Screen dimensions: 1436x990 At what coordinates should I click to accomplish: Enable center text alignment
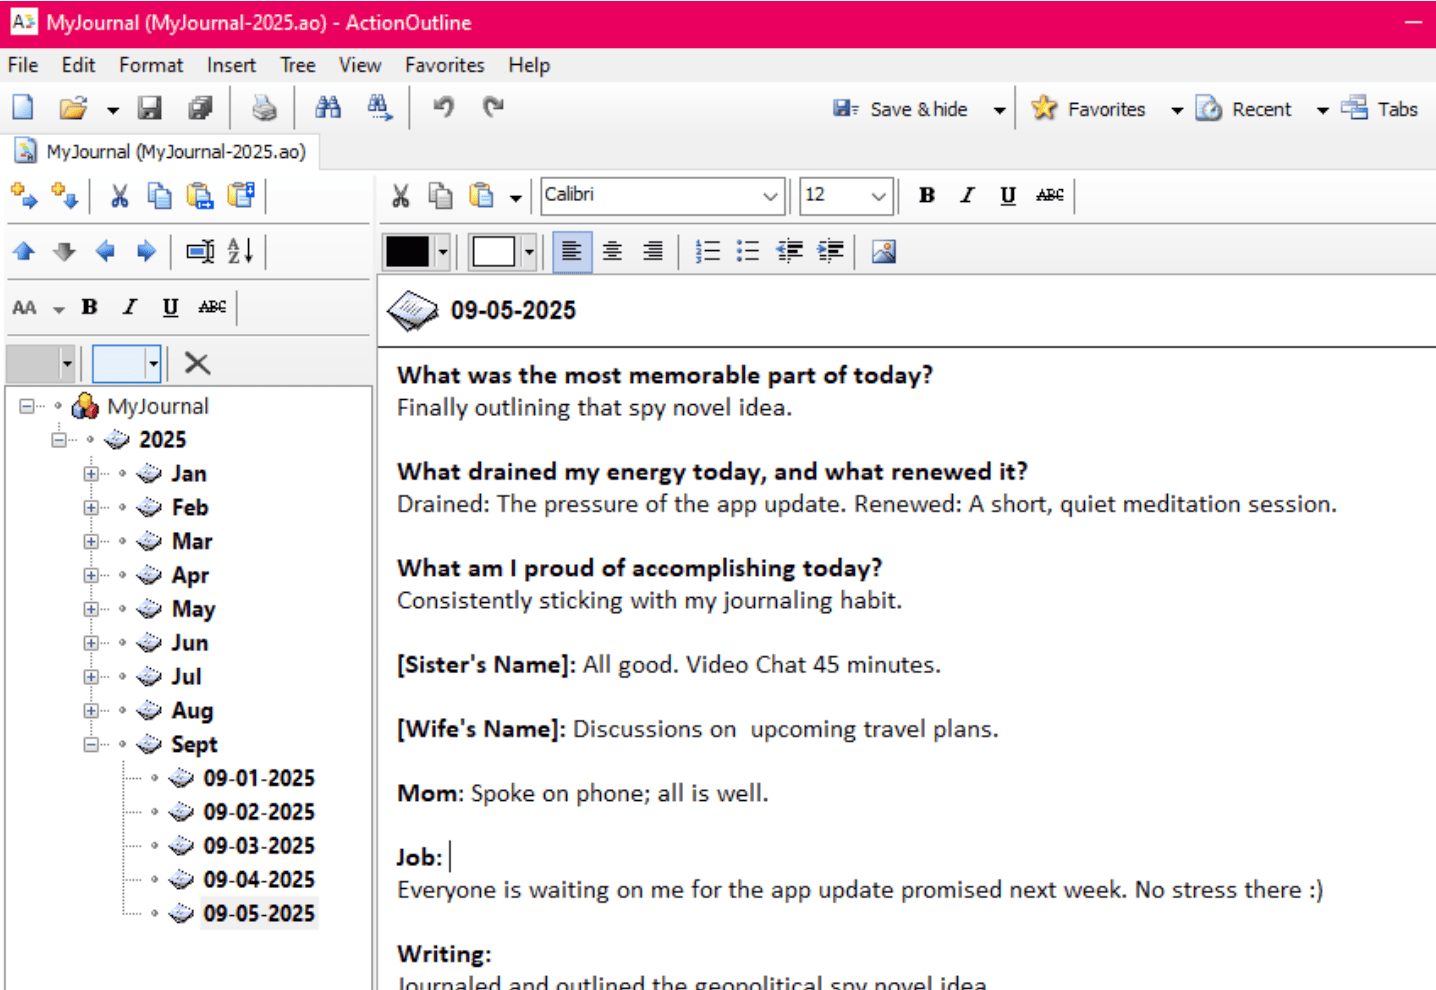(x=612, y=251)
